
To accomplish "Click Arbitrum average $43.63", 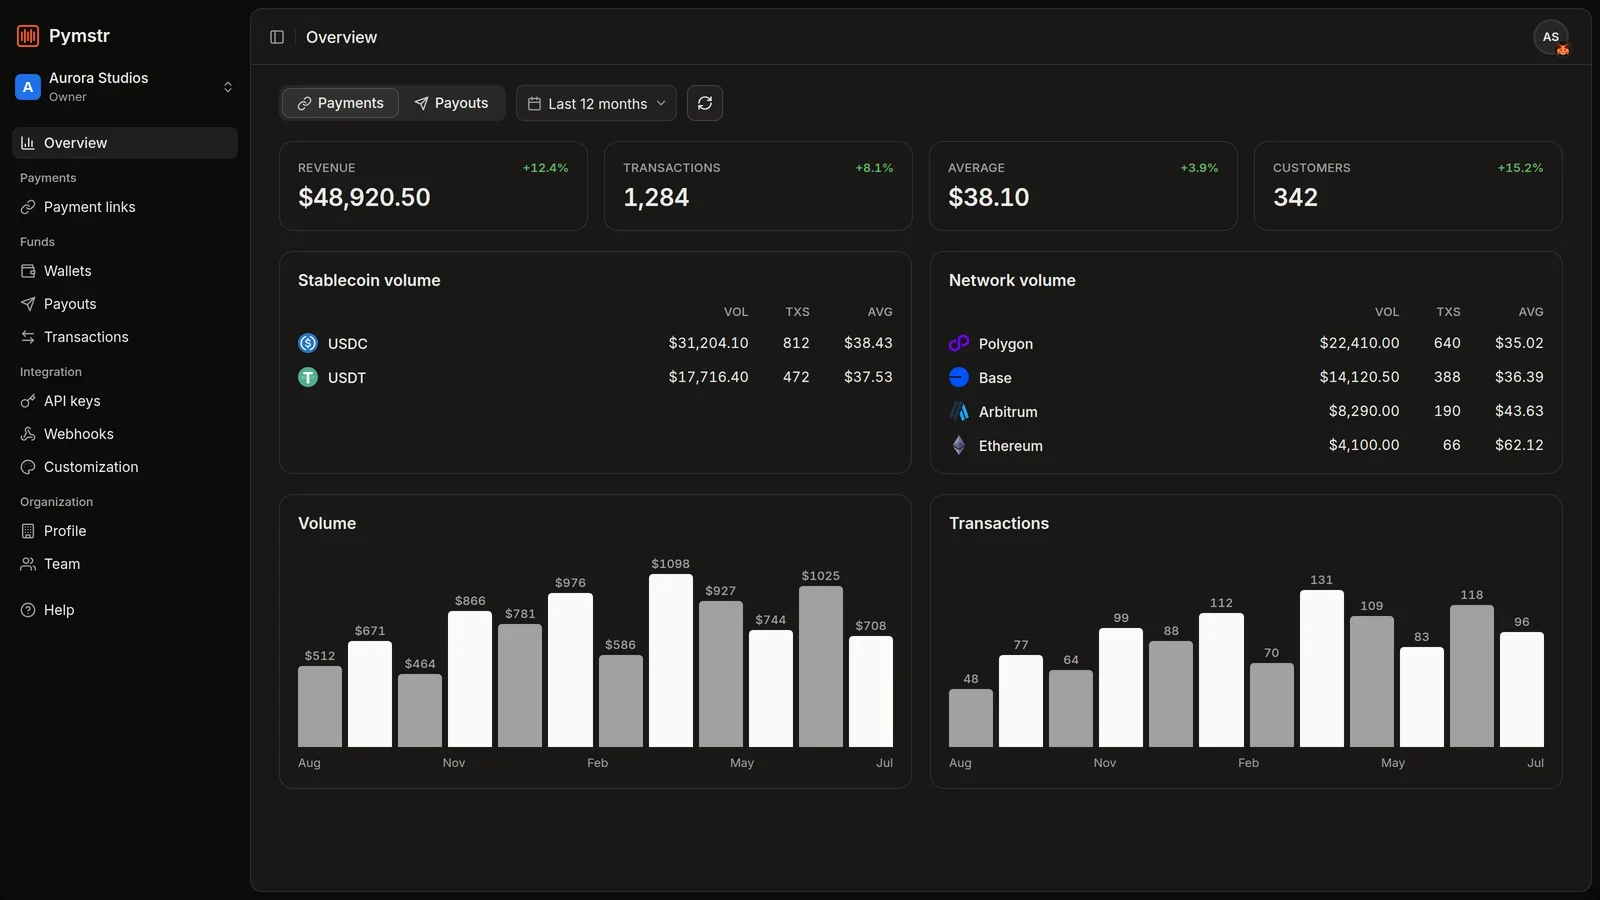I will point(1519,411).
